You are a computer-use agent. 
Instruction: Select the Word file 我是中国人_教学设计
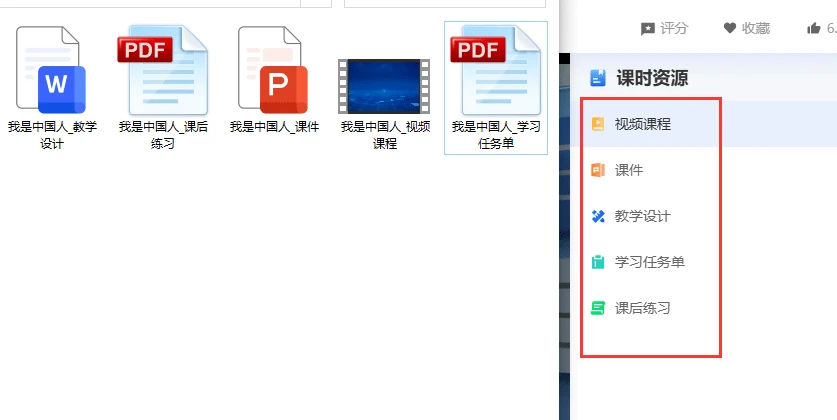52,88
